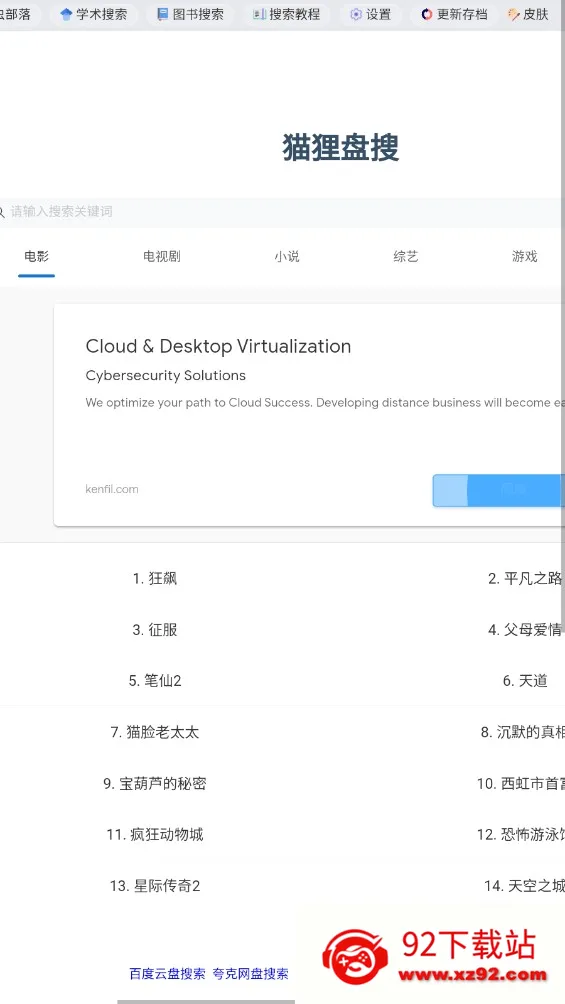Open 百度云盘搜索 link
The height and width of the screenshot is (1004, 565).
(x=167, y=974)
